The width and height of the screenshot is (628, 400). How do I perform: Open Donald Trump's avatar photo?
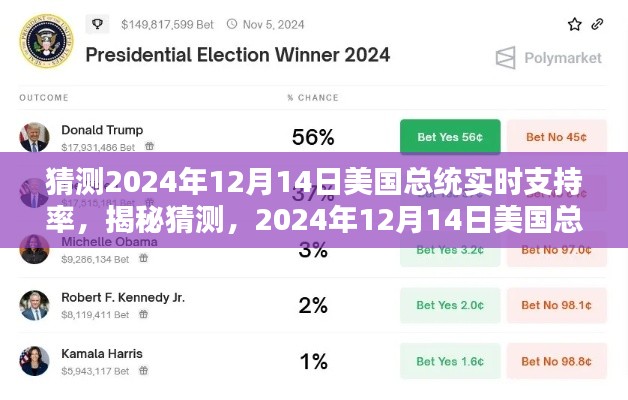(34, 137)
